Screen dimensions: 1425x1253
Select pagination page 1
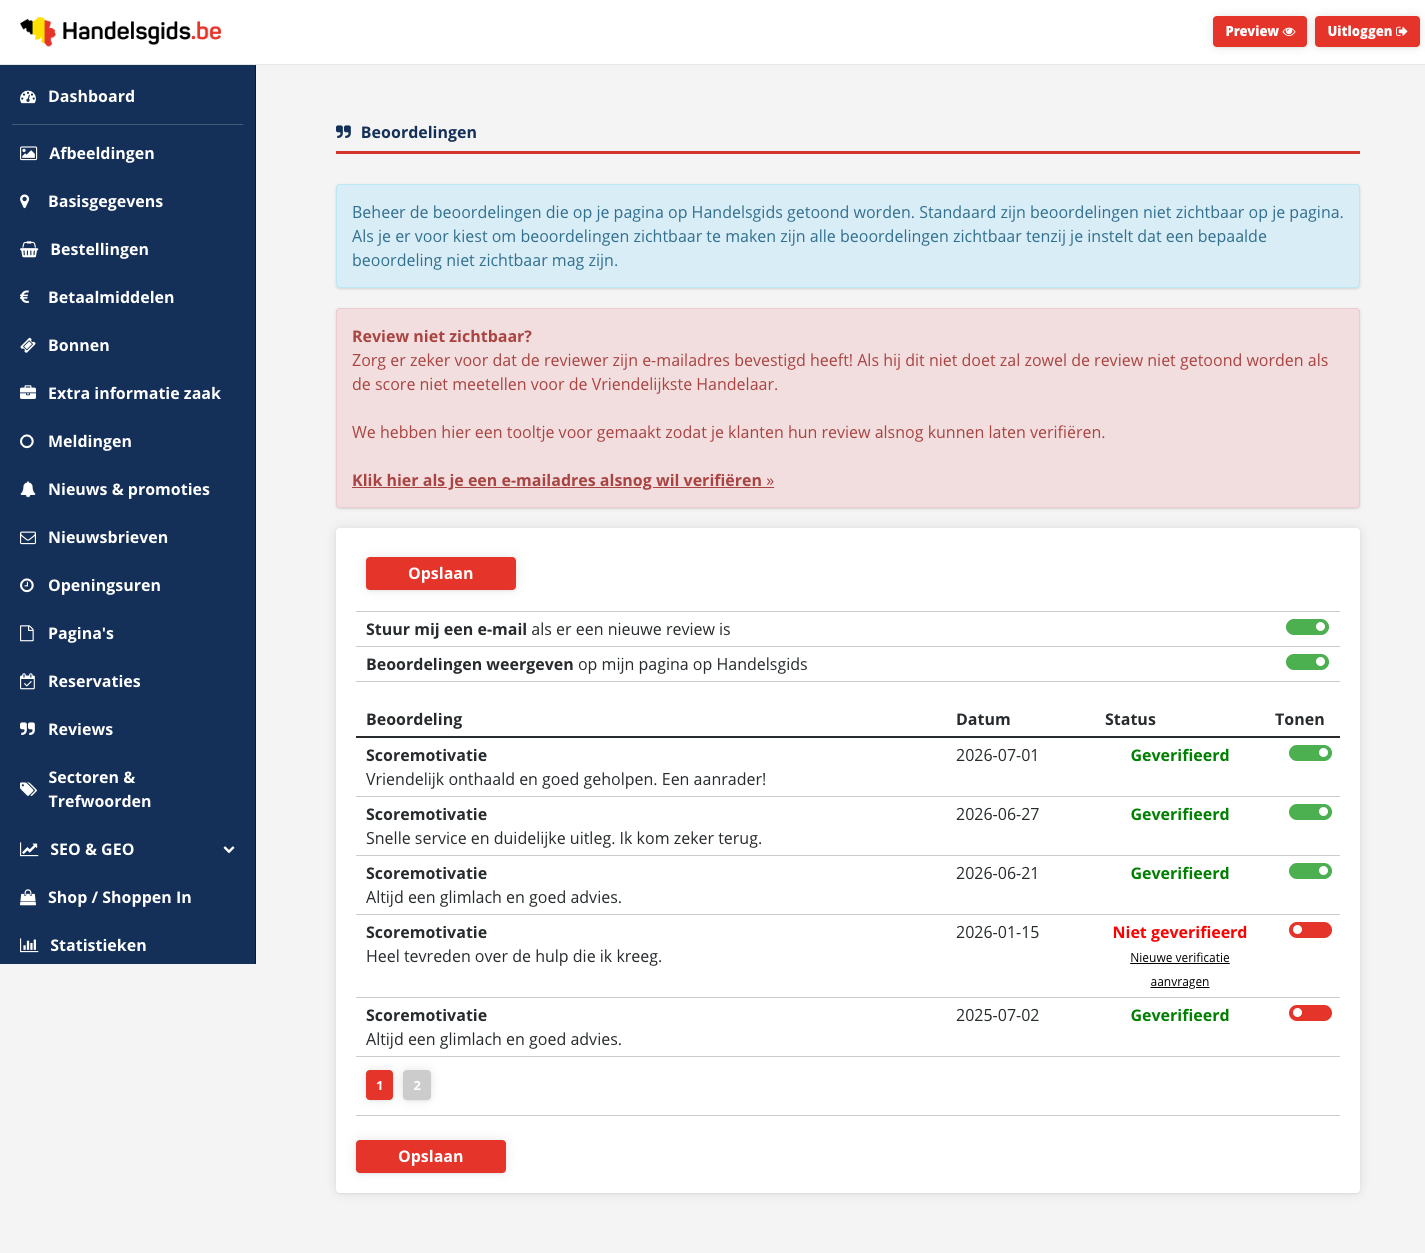[380, 1086]
